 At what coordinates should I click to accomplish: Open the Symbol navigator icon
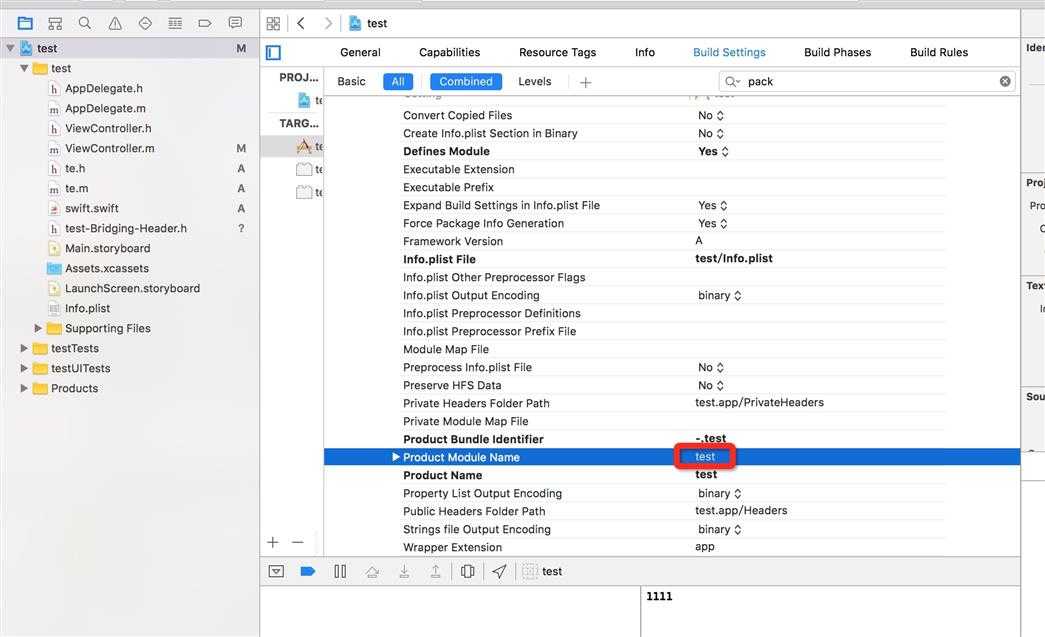[x=55, y=23]
